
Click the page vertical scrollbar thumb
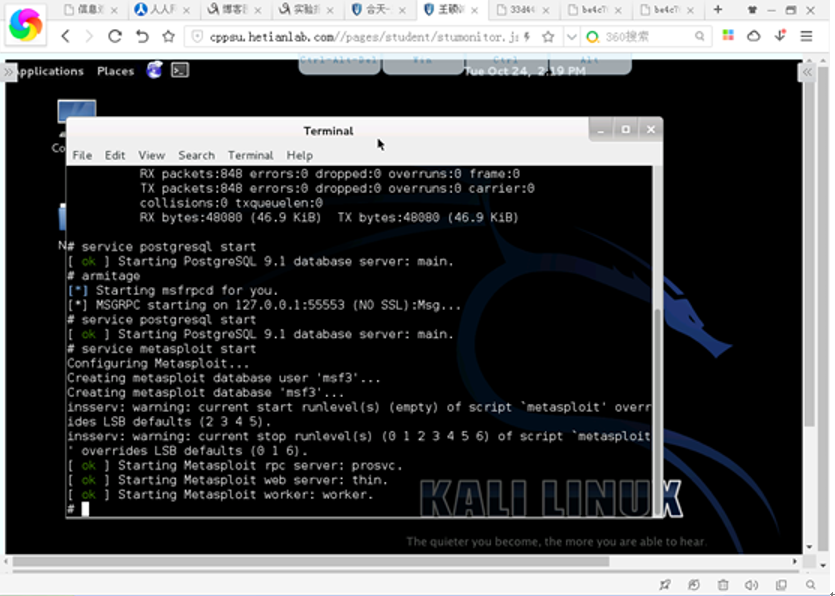click(809, 249)
